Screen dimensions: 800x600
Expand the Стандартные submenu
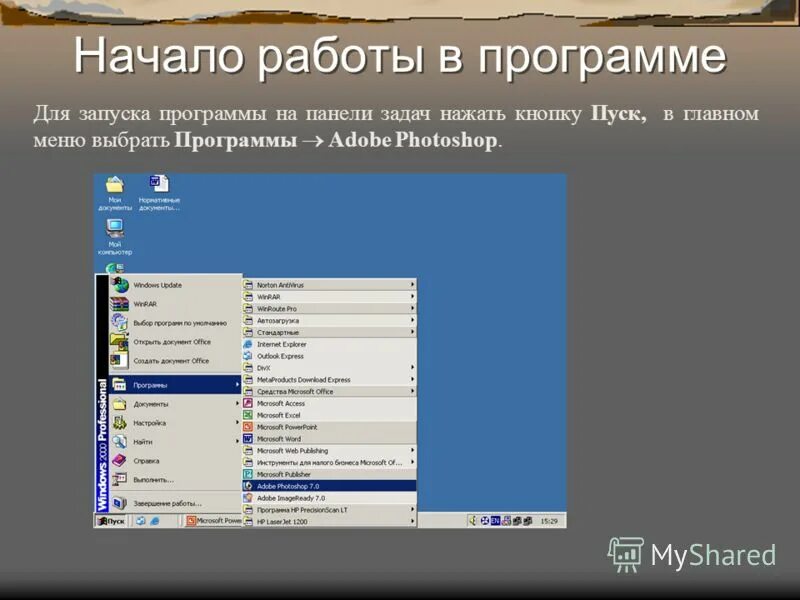click(330, 333)
